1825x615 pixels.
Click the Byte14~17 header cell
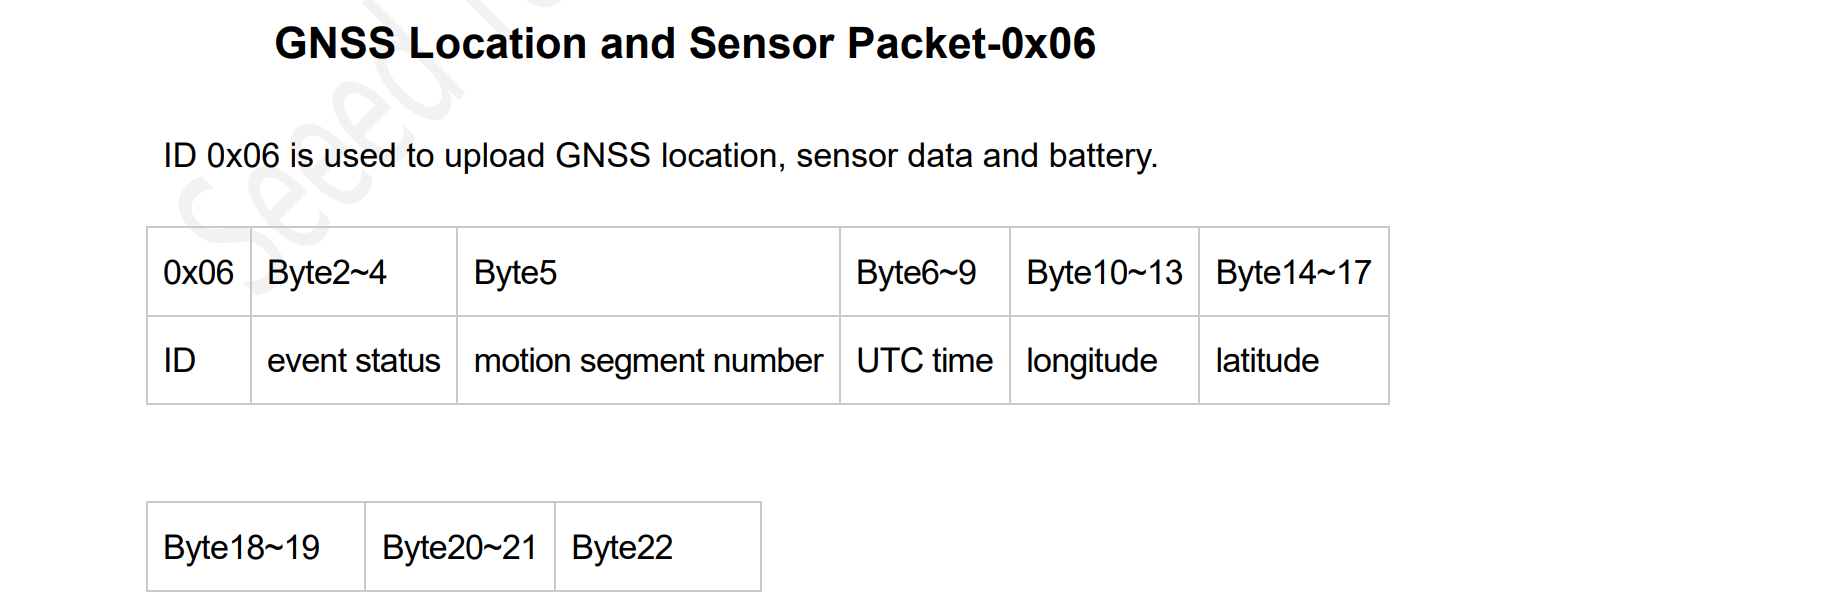tap(1294, 272)
